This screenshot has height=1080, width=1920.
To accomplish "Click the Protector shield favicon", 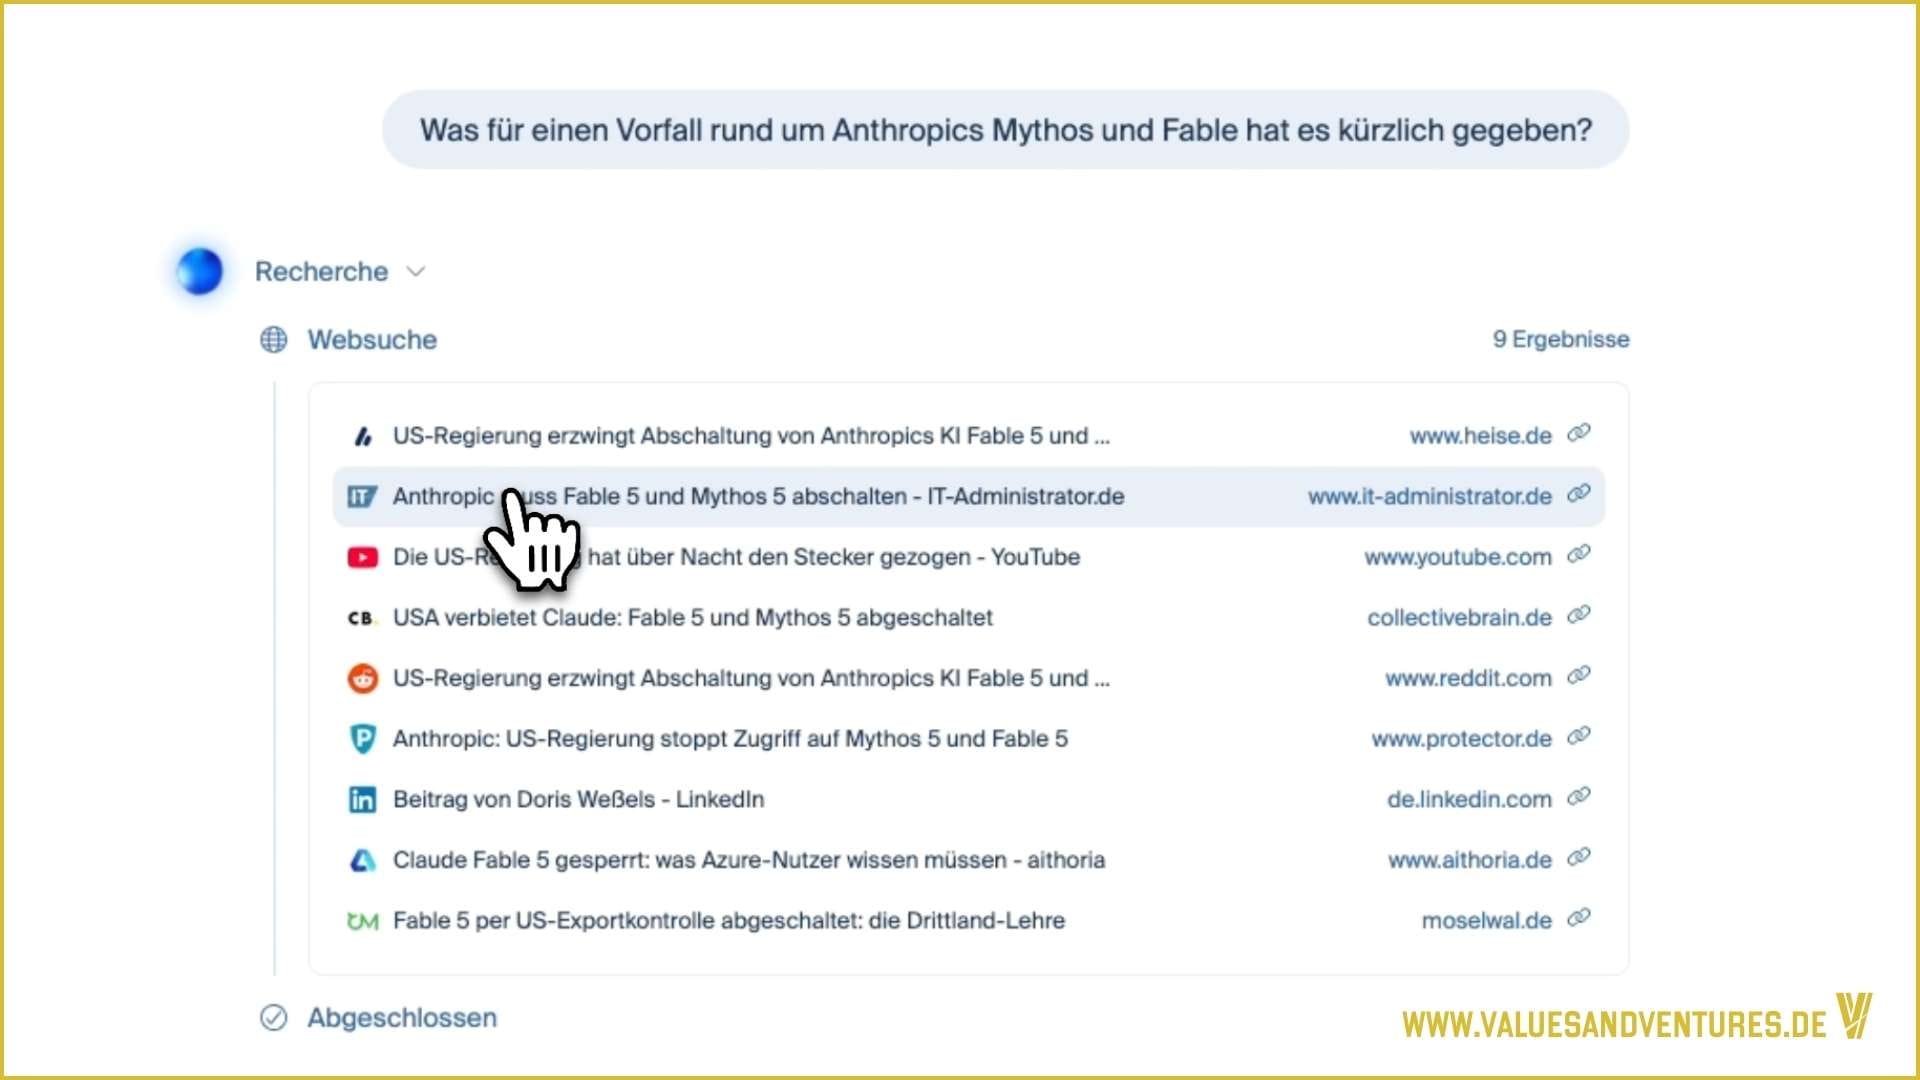I will pyautogui.click(x=362, y=740).
